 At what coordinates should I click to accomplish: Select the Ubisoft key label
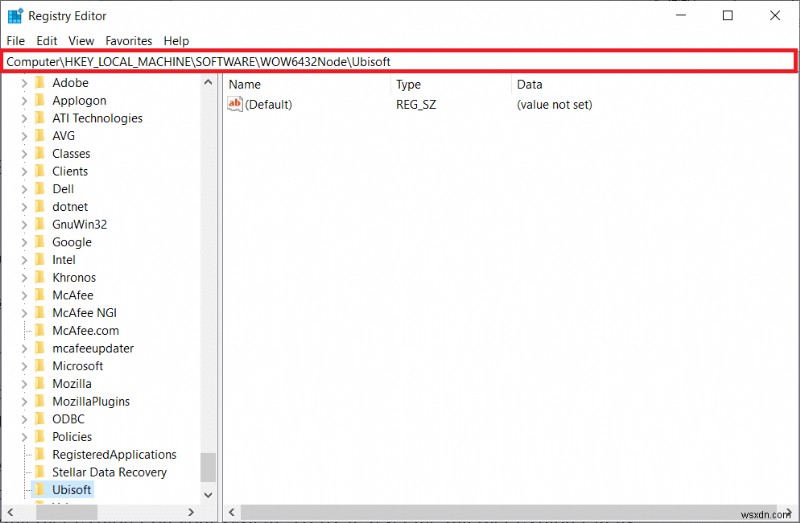pyautogui.click(x=71, y=490)
